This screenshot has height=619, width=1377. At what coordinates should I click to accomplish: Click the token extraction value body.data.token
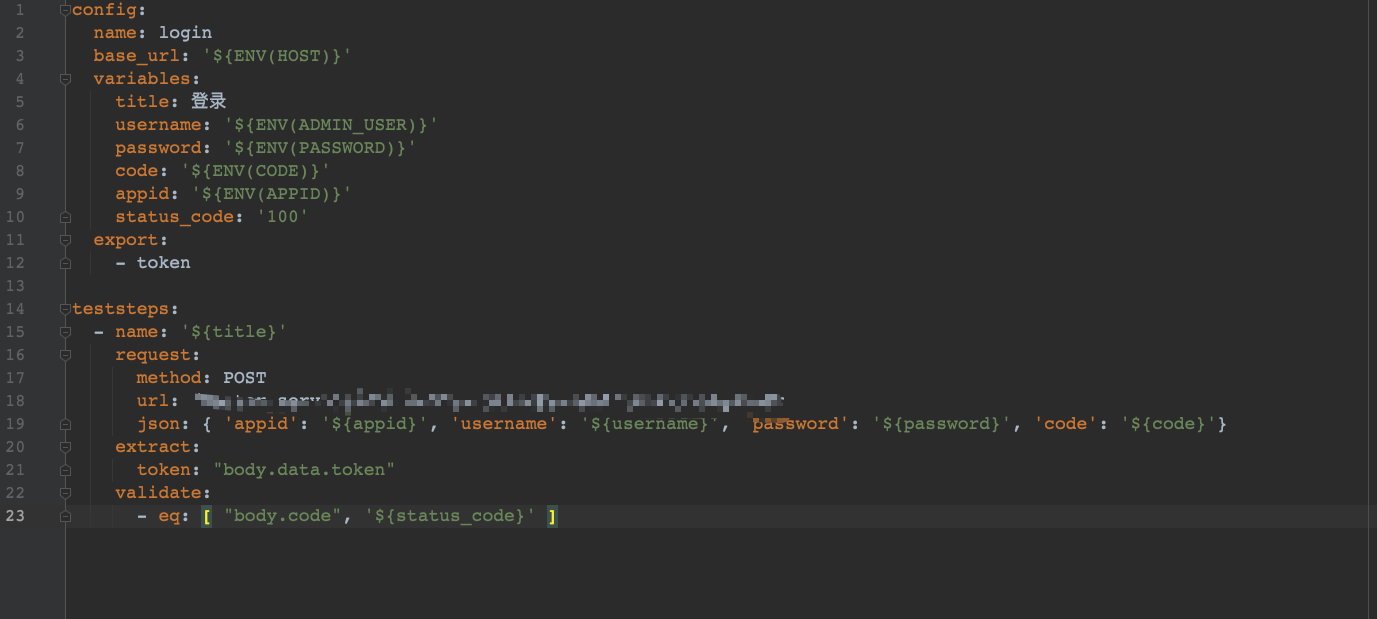pos(302,469)
